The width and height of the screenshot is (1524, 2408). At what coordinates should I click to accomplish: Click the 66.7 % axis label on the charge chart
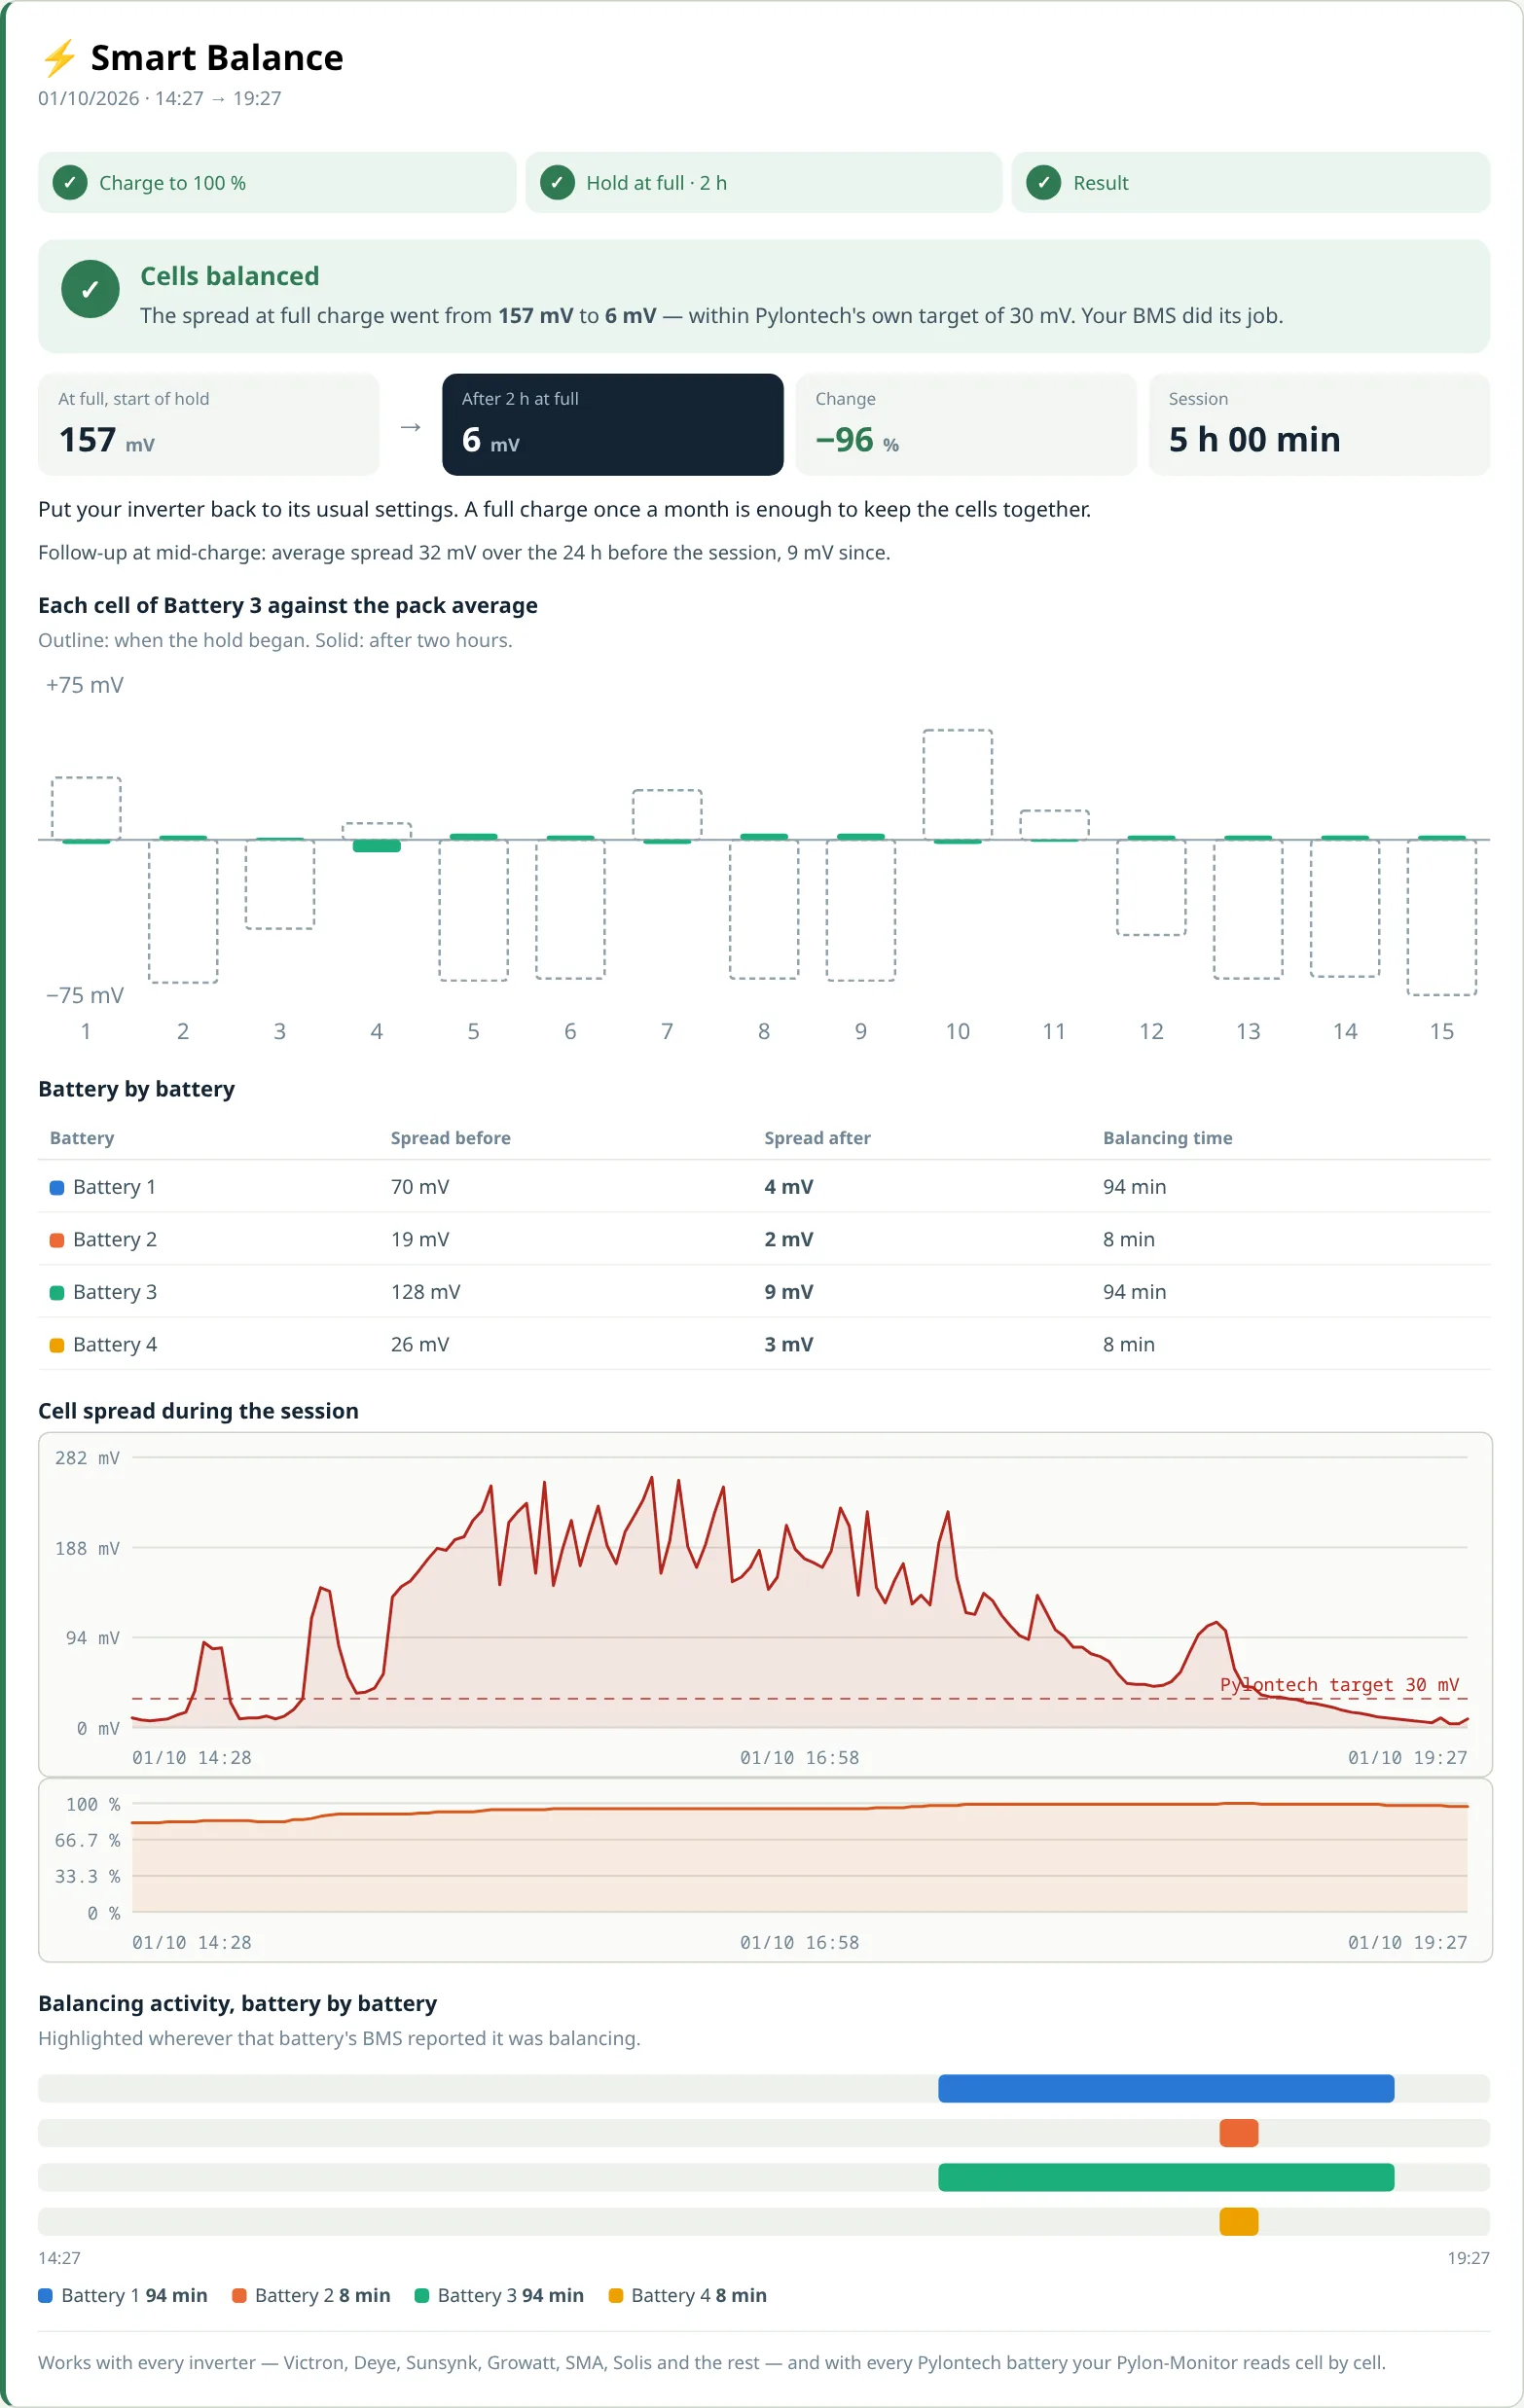(x=87, y=1841)
